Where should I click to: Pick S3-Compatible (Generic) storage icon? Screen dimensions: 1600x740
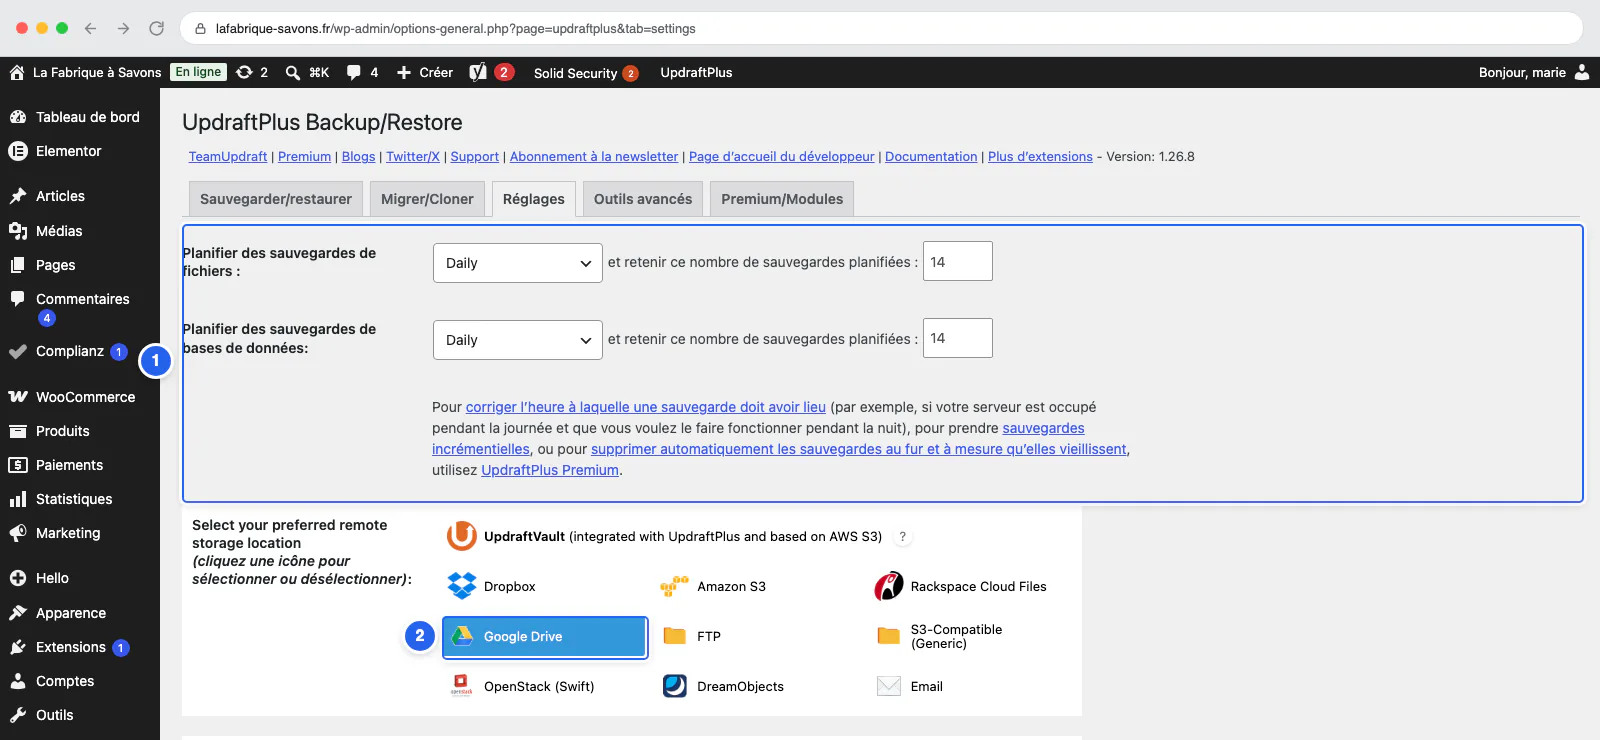[x=889, y=636]
